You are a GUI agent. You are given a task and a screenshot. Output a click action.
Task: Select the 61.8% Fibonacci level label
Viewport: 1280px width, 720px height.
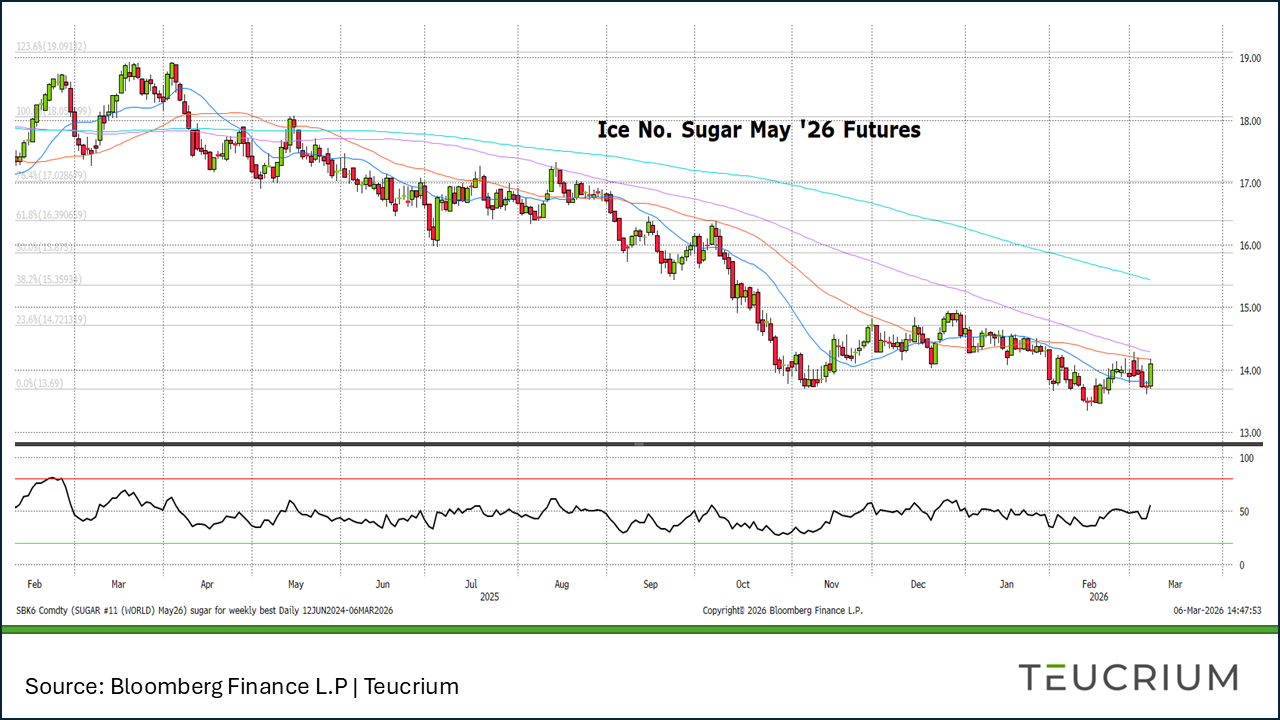50,215
